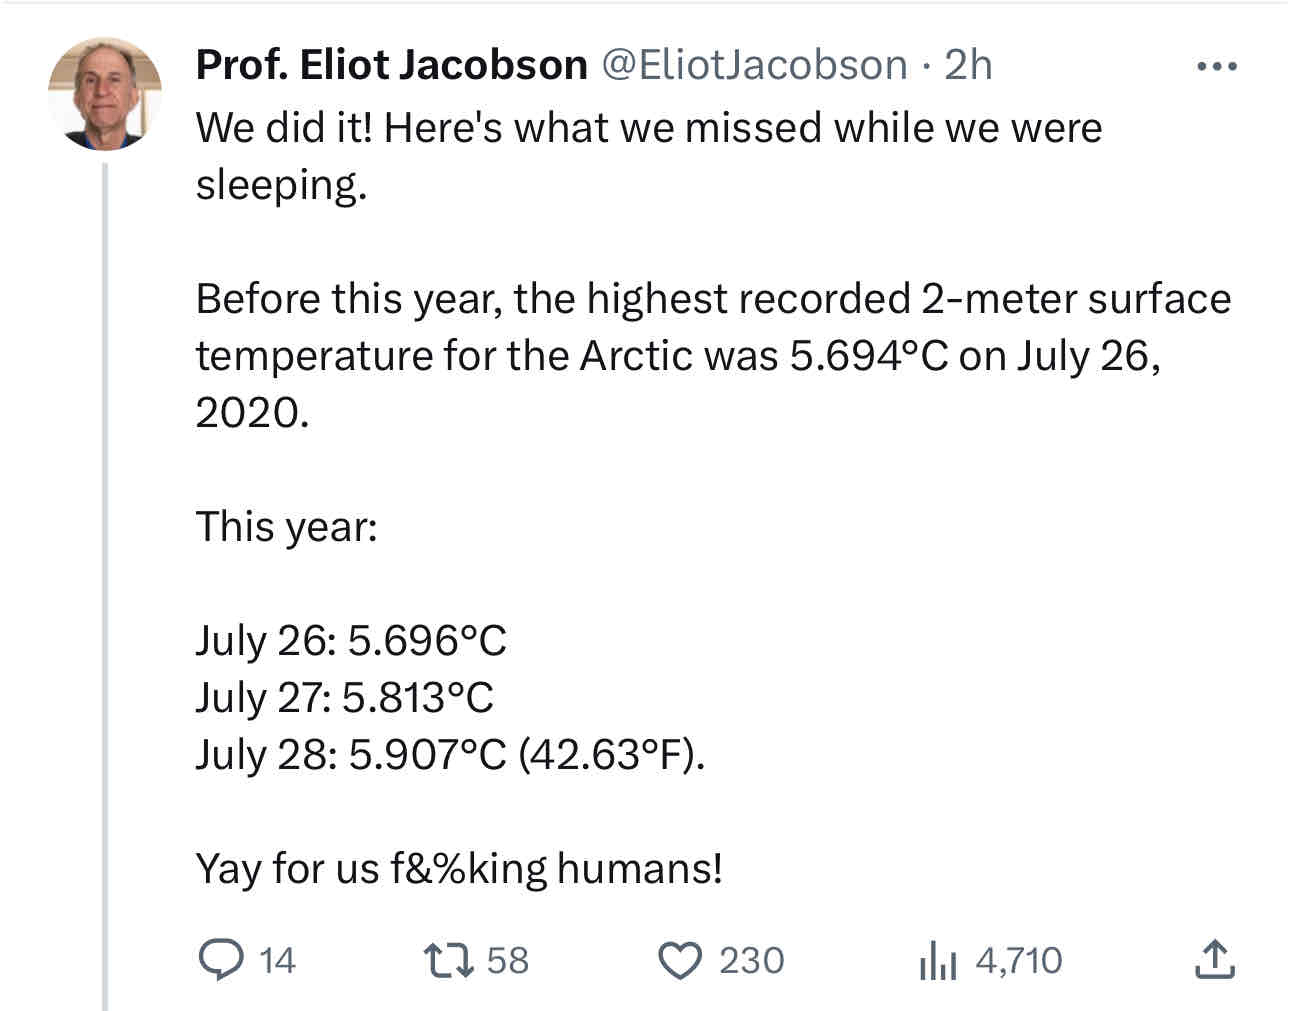Repost the tweet using the retweet arrows icon

point(447,960)
